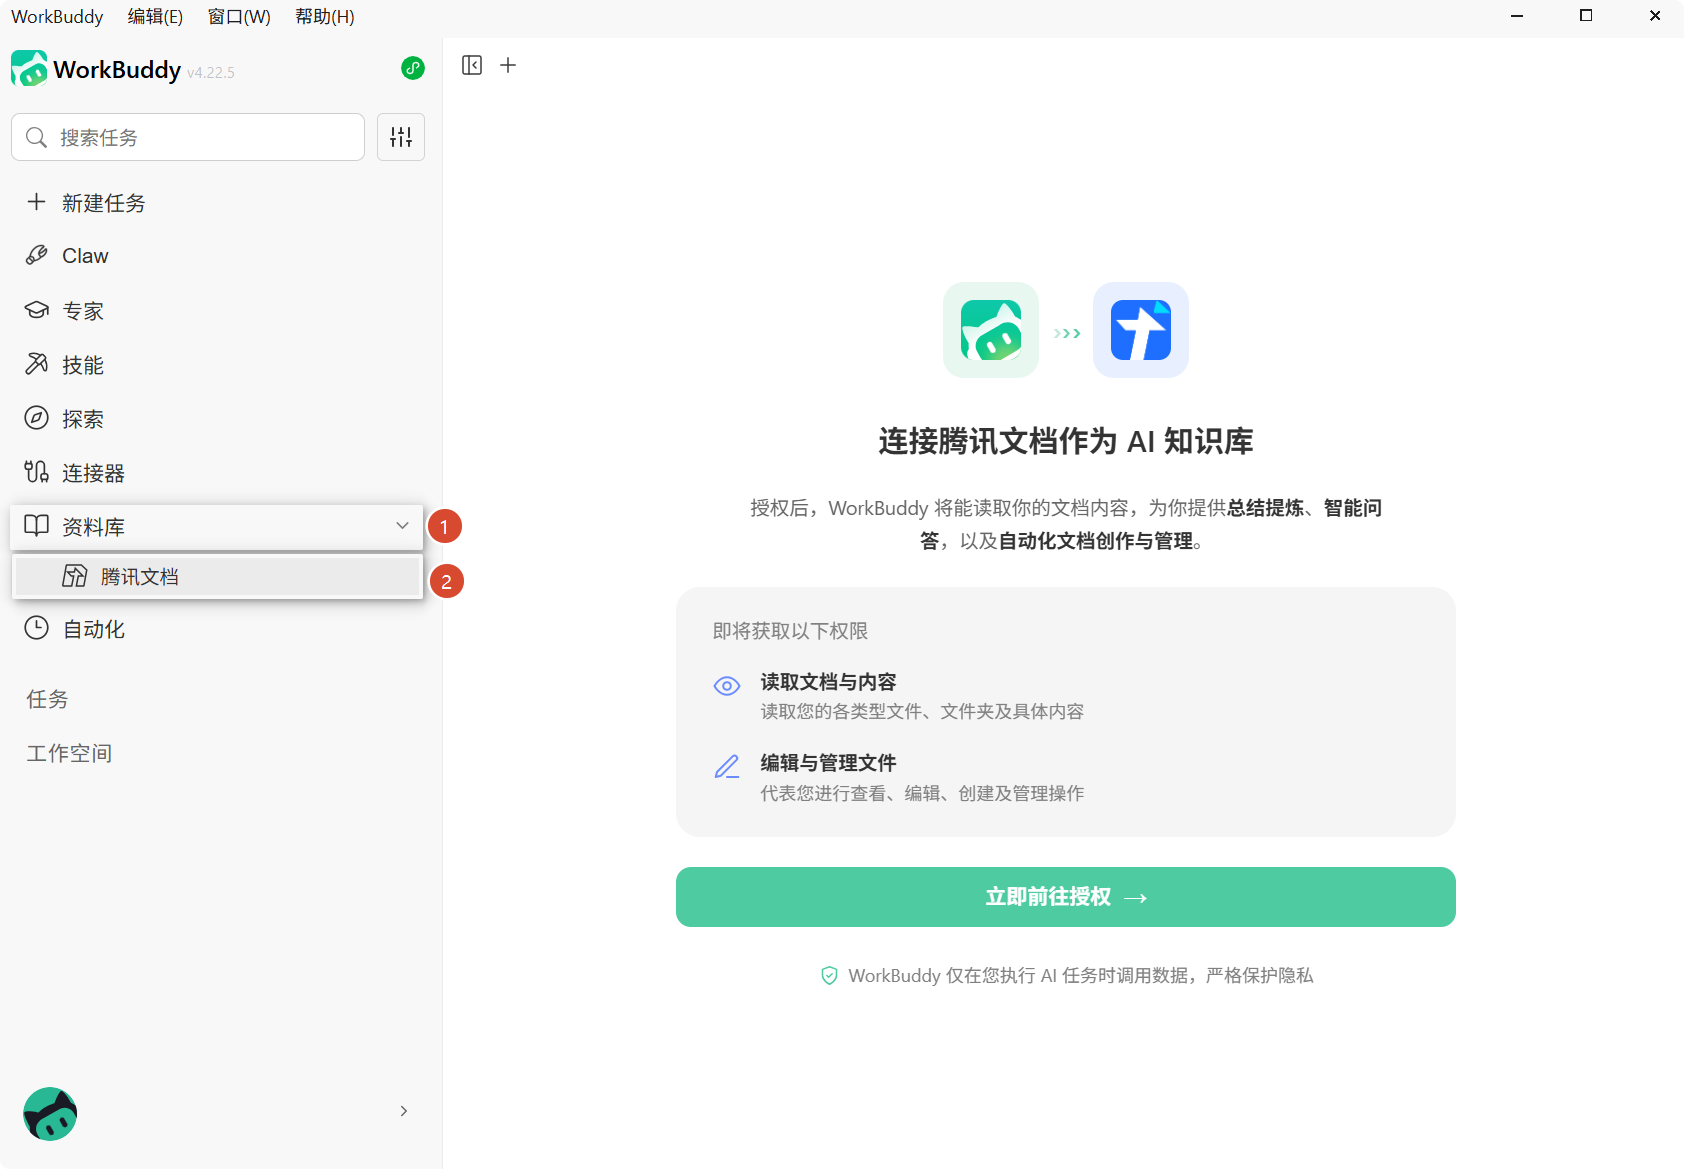Screen dimensions: 1684x1169
Task: Collapse the 资料库 library chevron
Action: click(402, 526)
